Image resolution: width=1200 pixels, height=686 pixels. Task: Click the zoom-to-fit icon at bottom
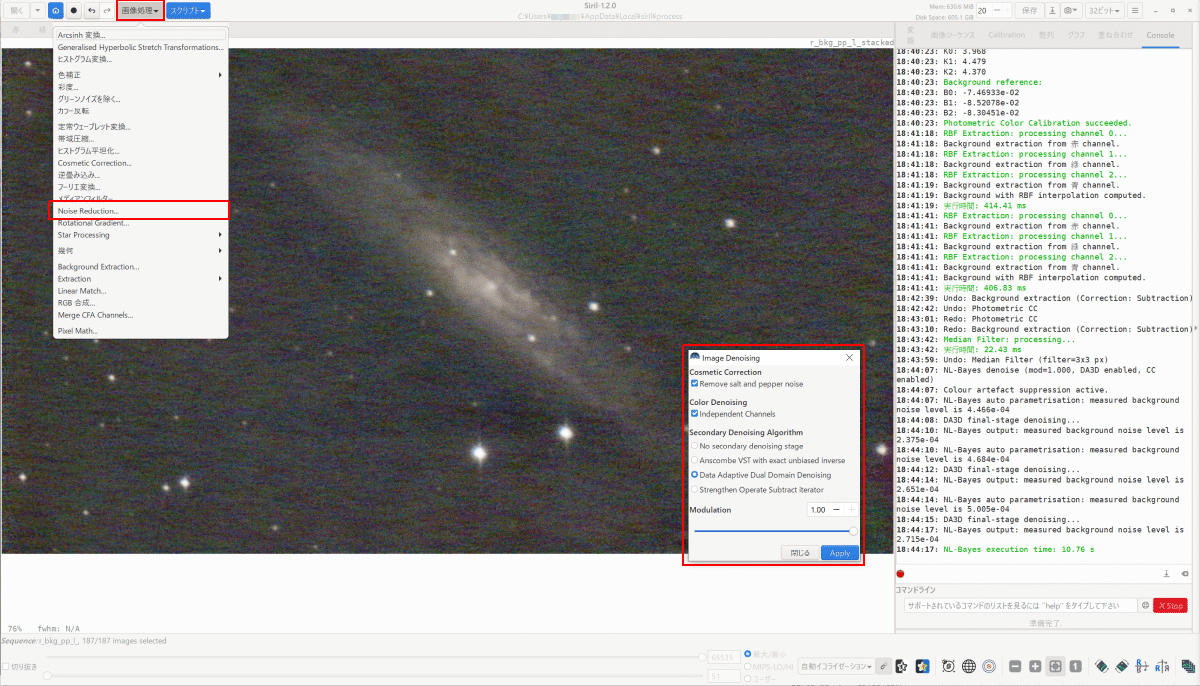pyautogui.click(x=1055, y=666)
